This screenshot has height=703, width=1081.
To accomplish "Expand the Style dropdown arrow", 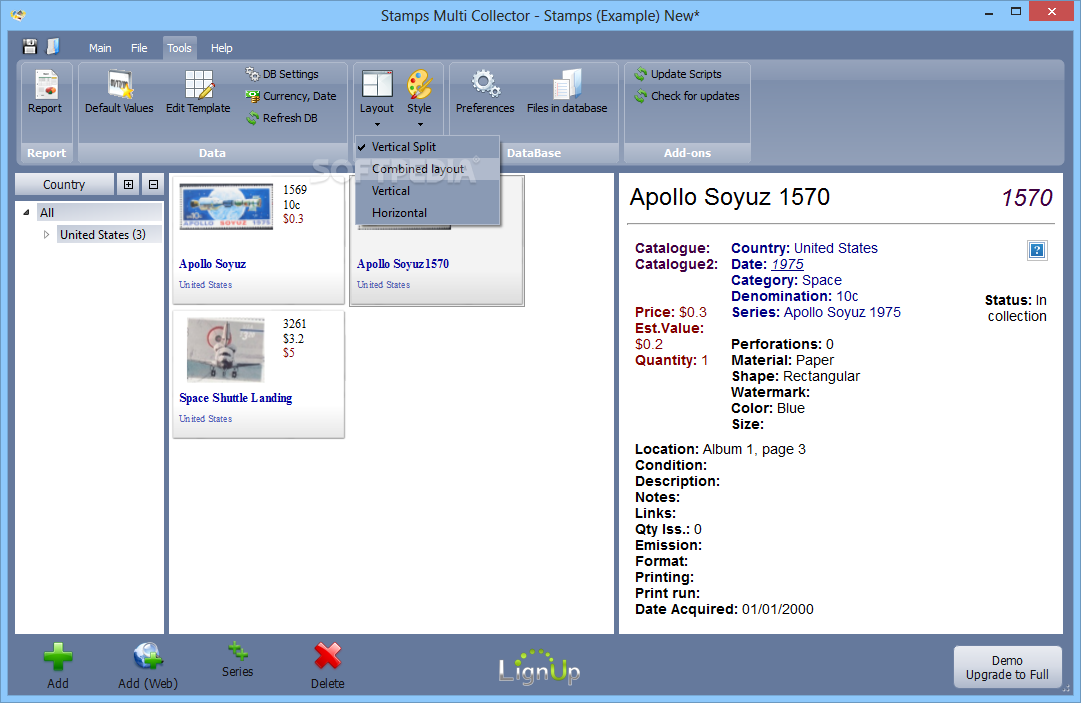I will click(x=420, y=125).
